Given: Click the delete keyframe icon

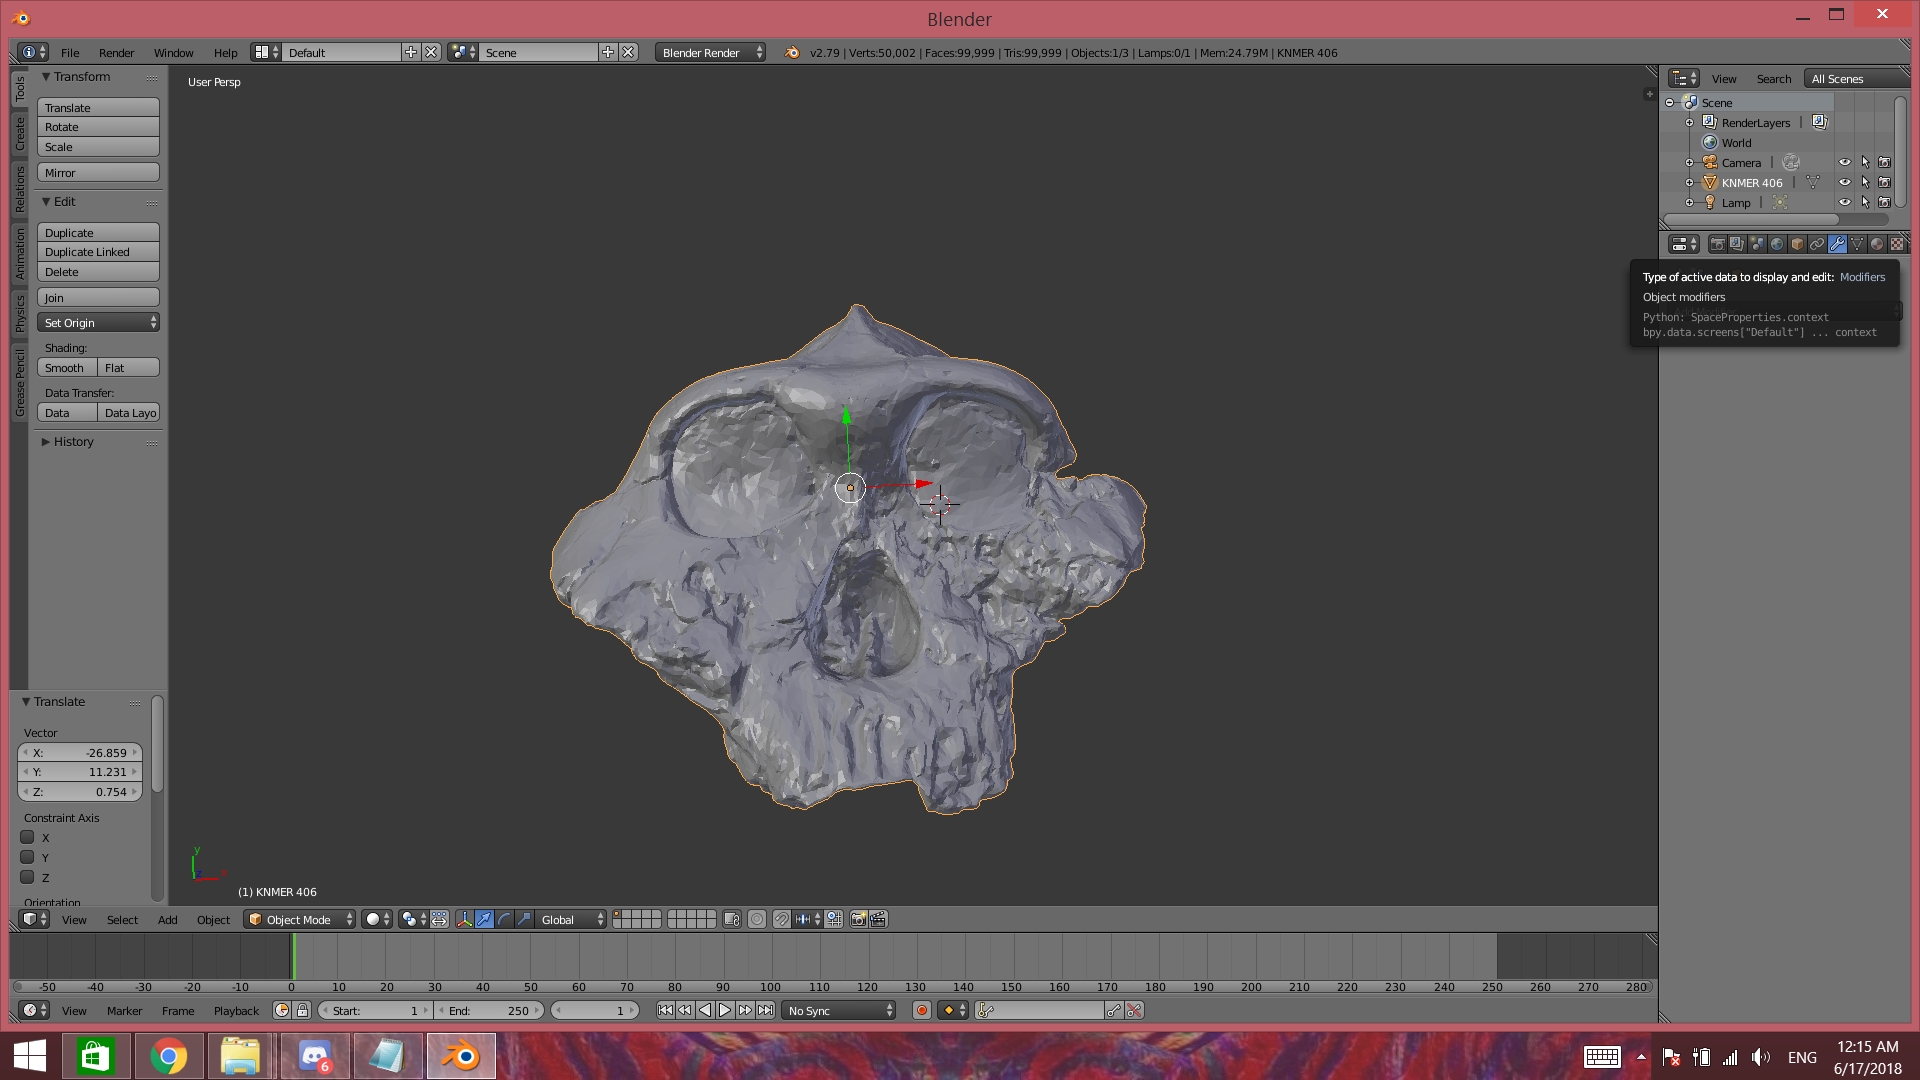Looking at the screenshot, I should 1134,1010.
